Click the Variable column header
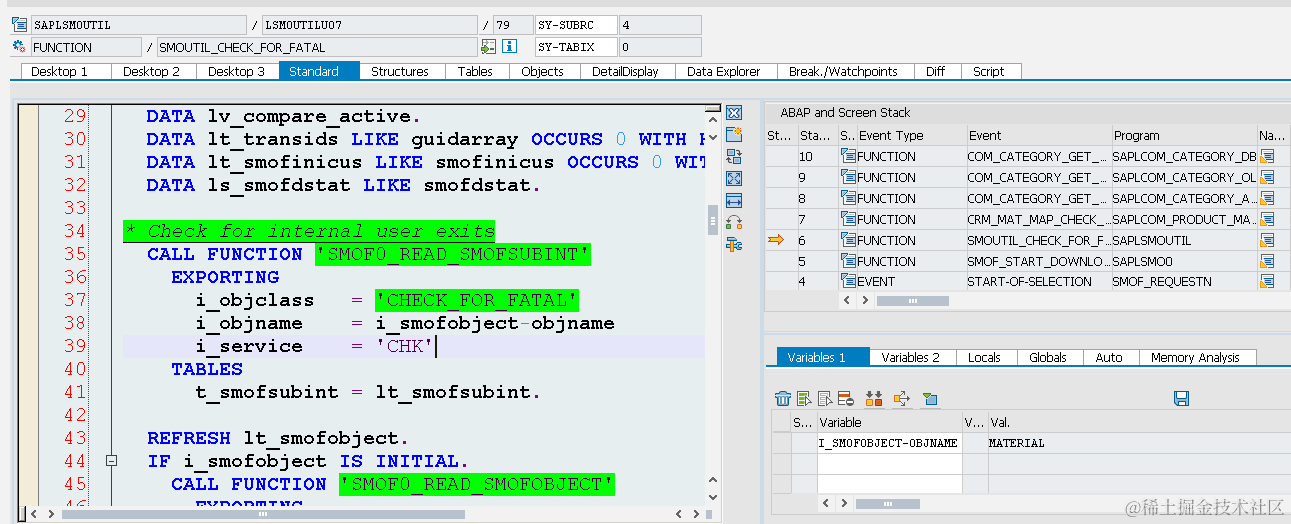1291x524 pixels. (889, 422)
